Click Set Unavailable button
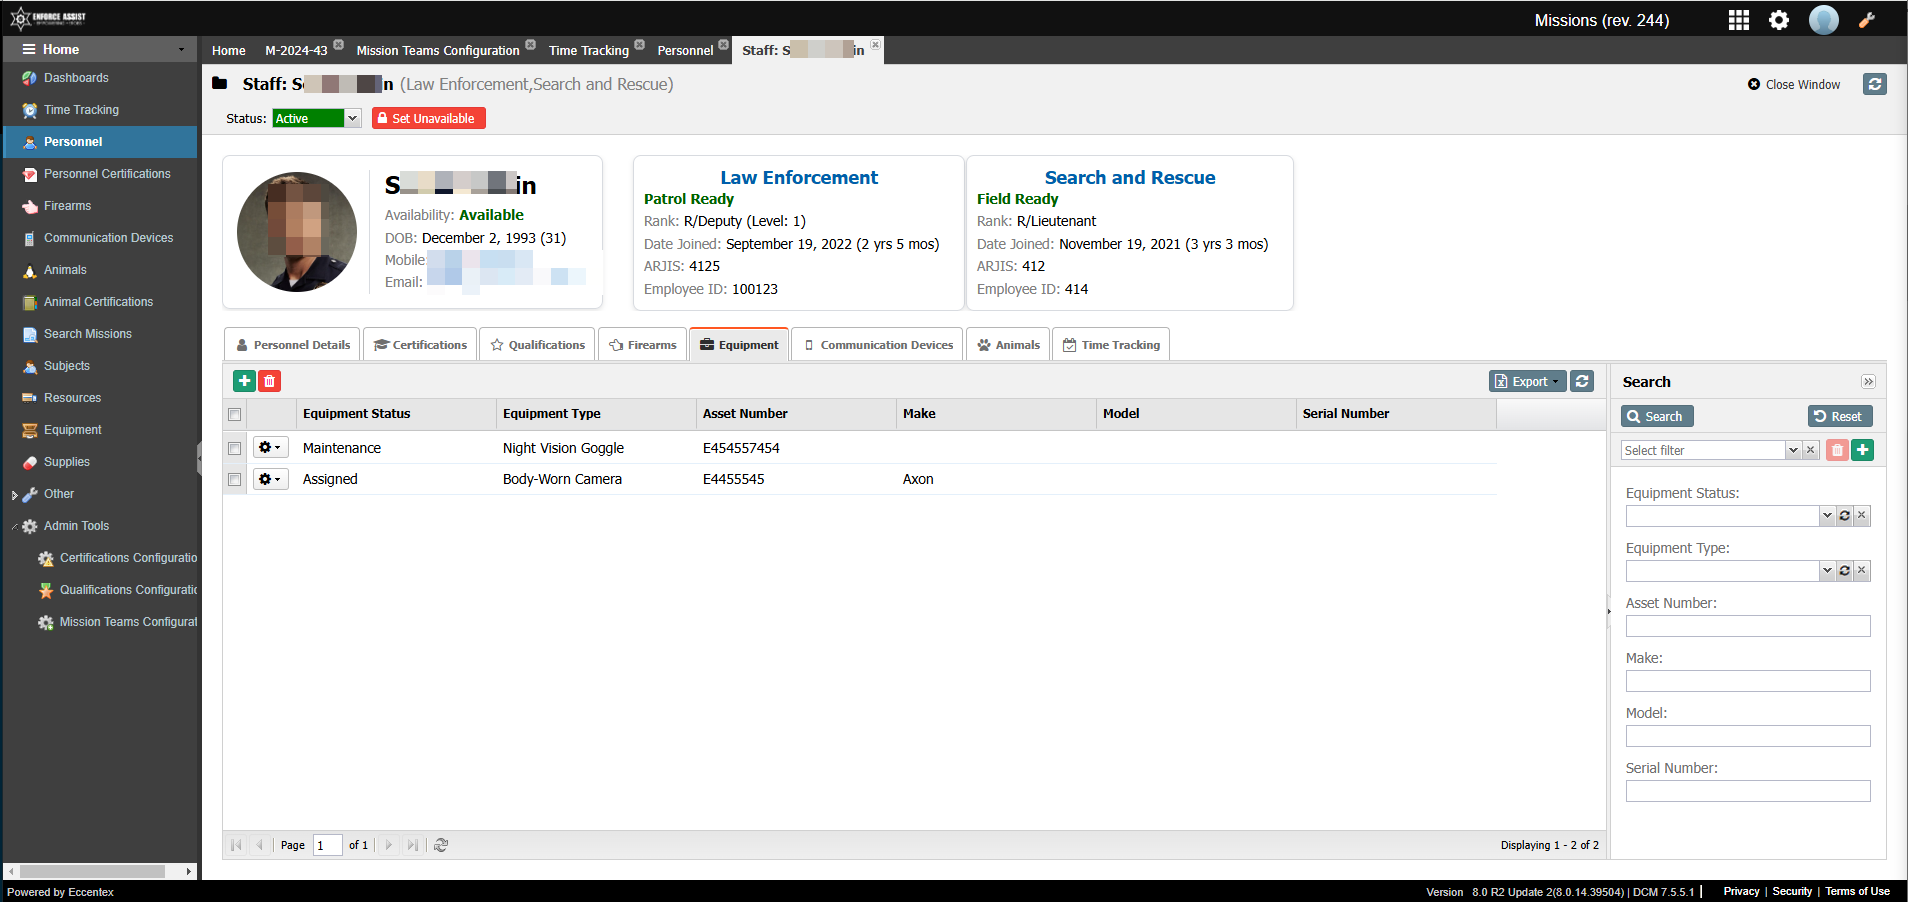 click(x=429, y=118)
